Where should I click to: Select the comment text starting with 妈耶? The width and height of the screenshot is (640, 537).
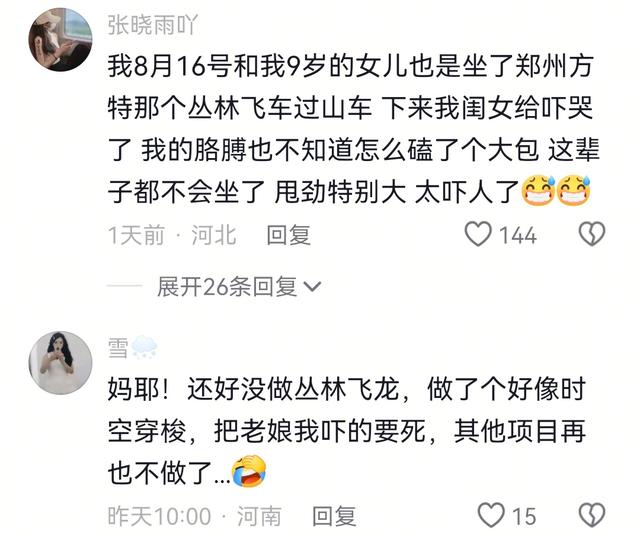[x=347, y=431]
